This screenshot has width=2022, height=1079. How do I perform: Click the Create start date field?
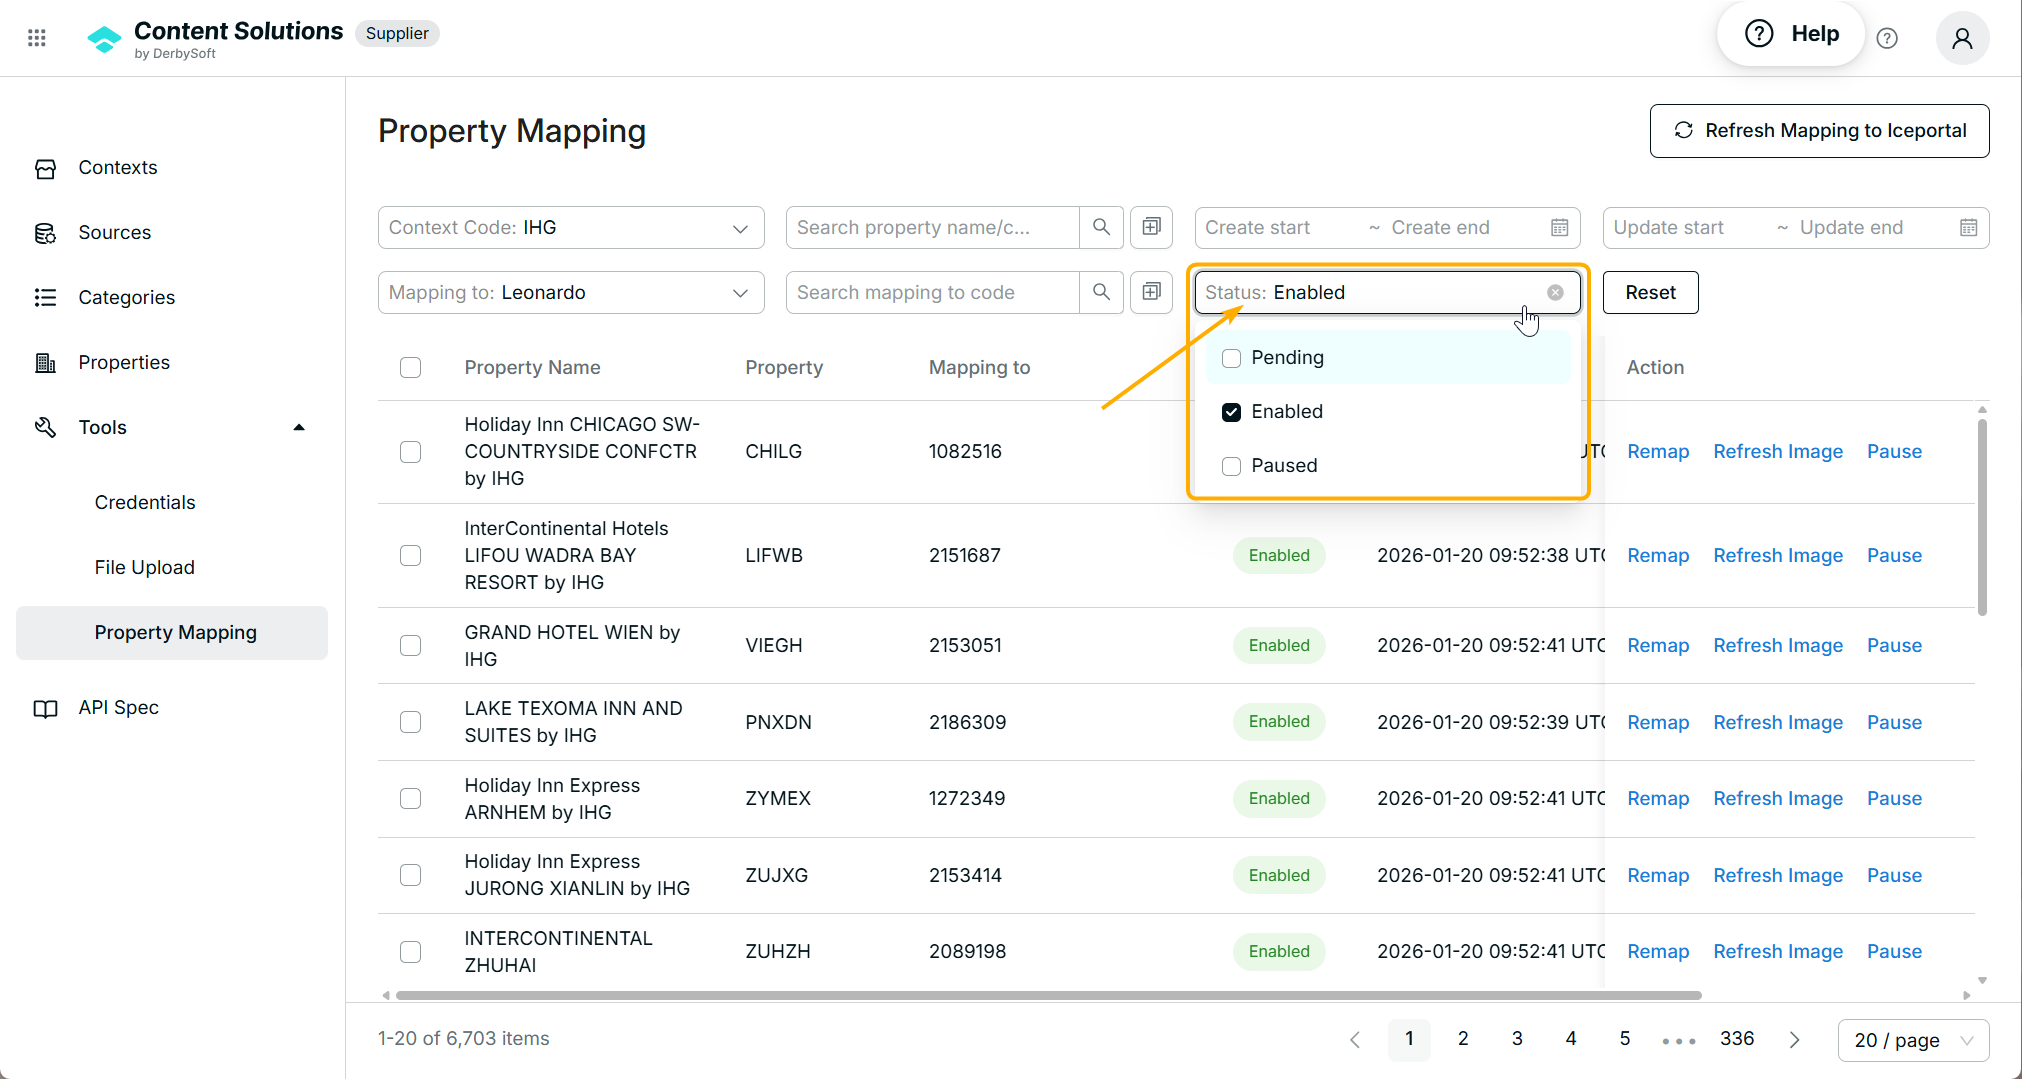pyautogui.click(x=1280, y=228)
